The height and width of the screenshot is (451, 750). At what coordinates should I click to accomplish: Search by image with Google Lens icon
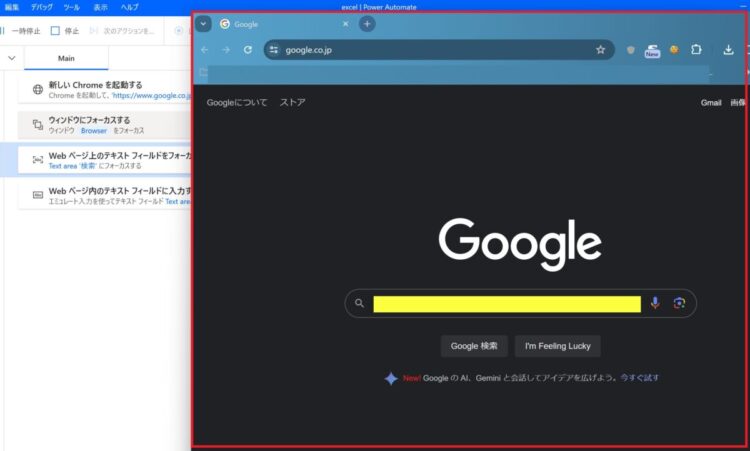[x=679, y=303]
